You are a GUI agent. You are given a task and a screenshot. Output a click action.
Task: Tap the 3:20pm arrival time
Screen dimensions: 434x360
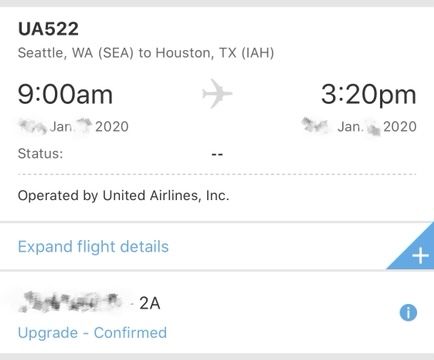pos(369,94)
